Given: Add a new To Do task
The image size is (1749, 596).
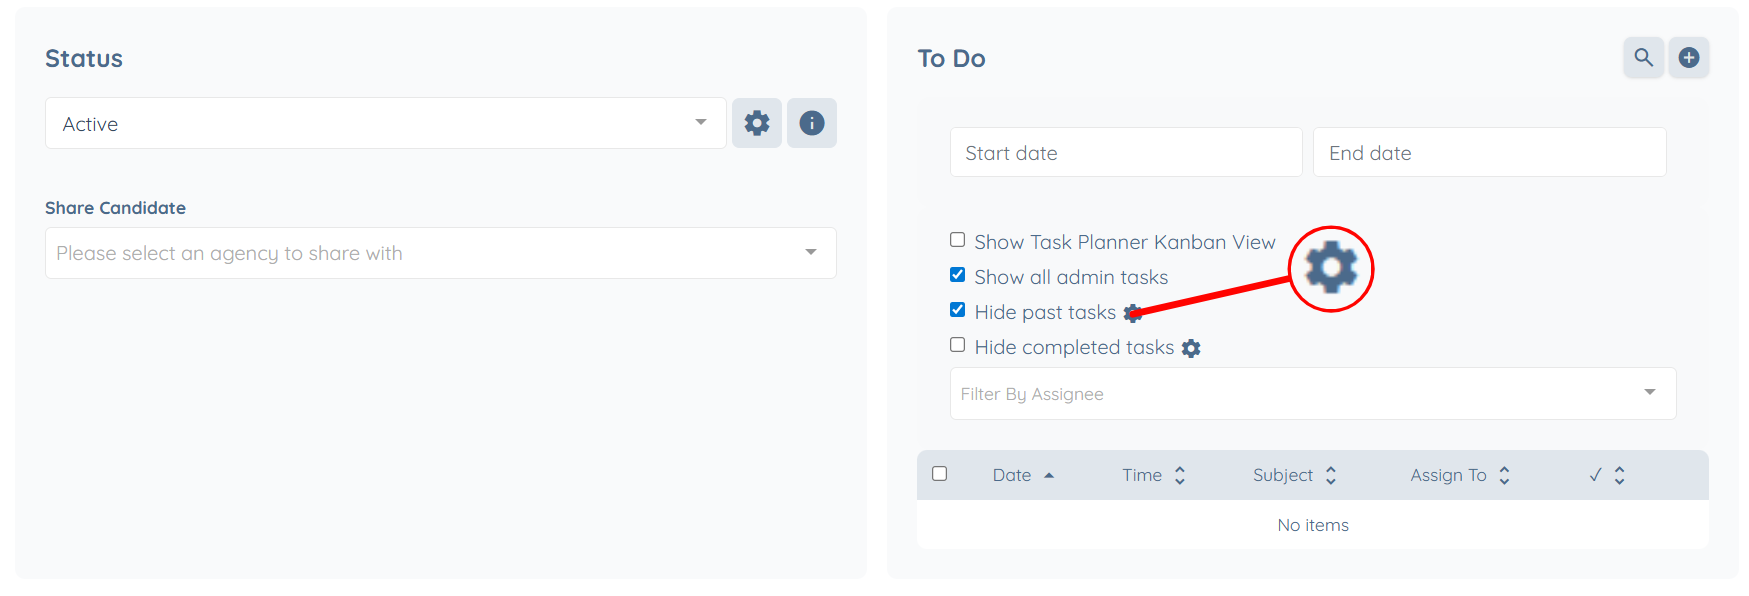Looking at the screenshot, I should click(1689, 58).
